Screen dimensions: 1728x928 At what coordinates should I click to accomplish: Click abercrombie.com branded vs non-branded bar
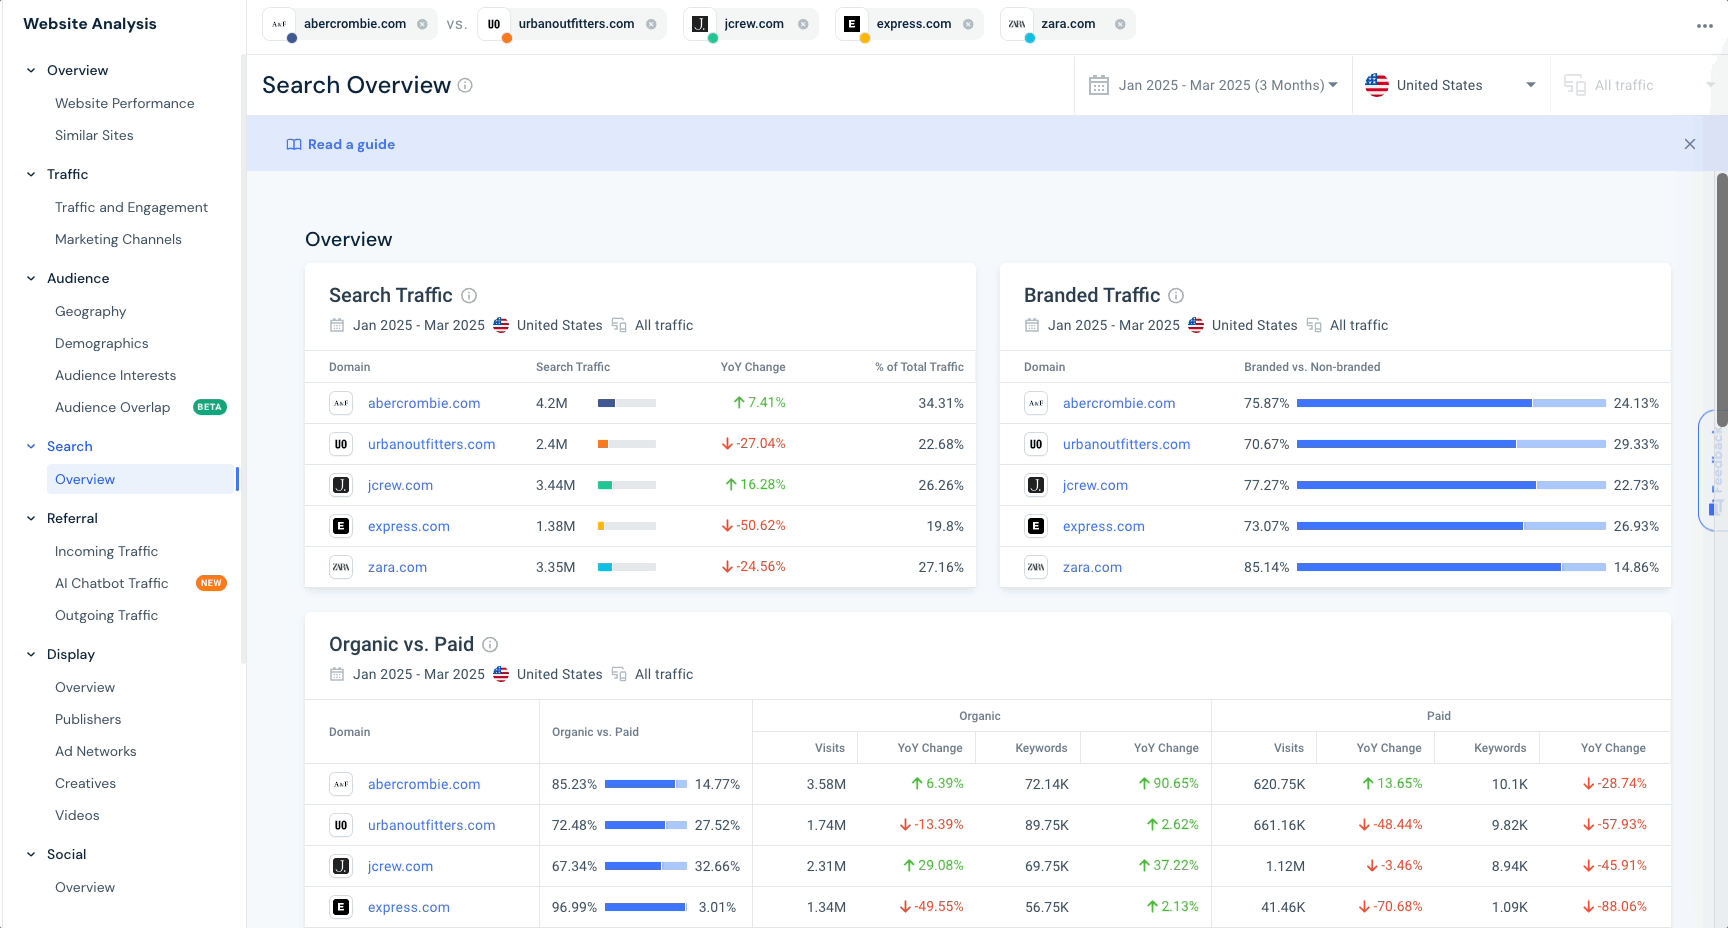click(1451, 403)
